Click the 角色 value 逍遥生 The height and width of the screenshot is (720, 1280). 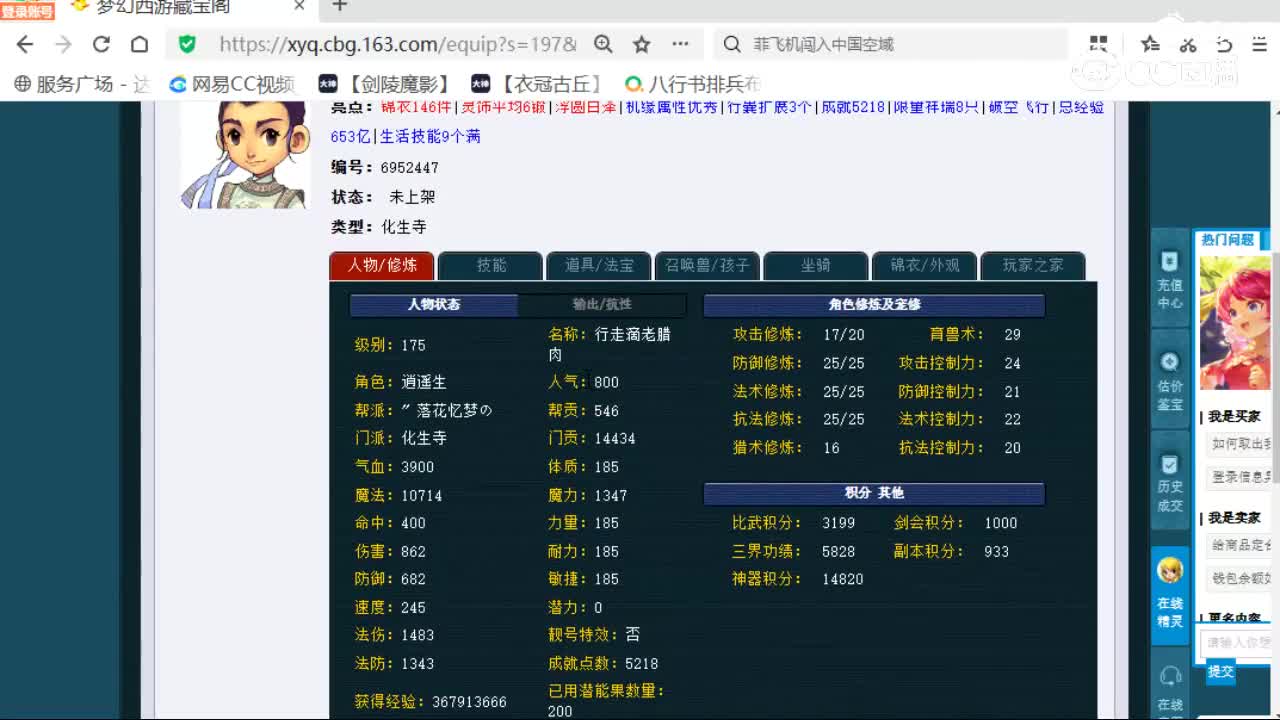[x=424, y=382]
